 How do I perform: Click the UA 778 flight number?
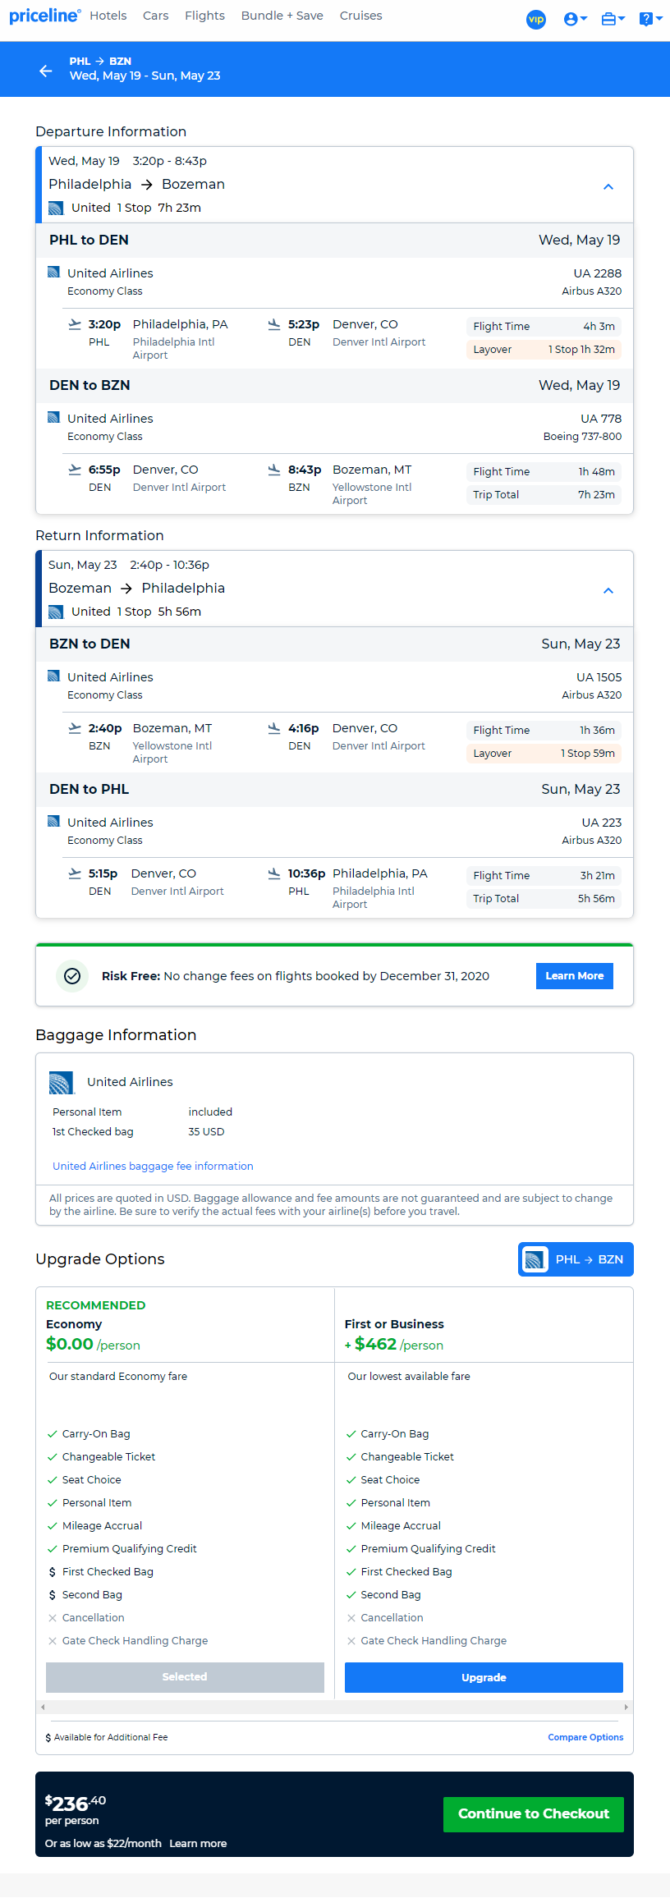point(601,418)
